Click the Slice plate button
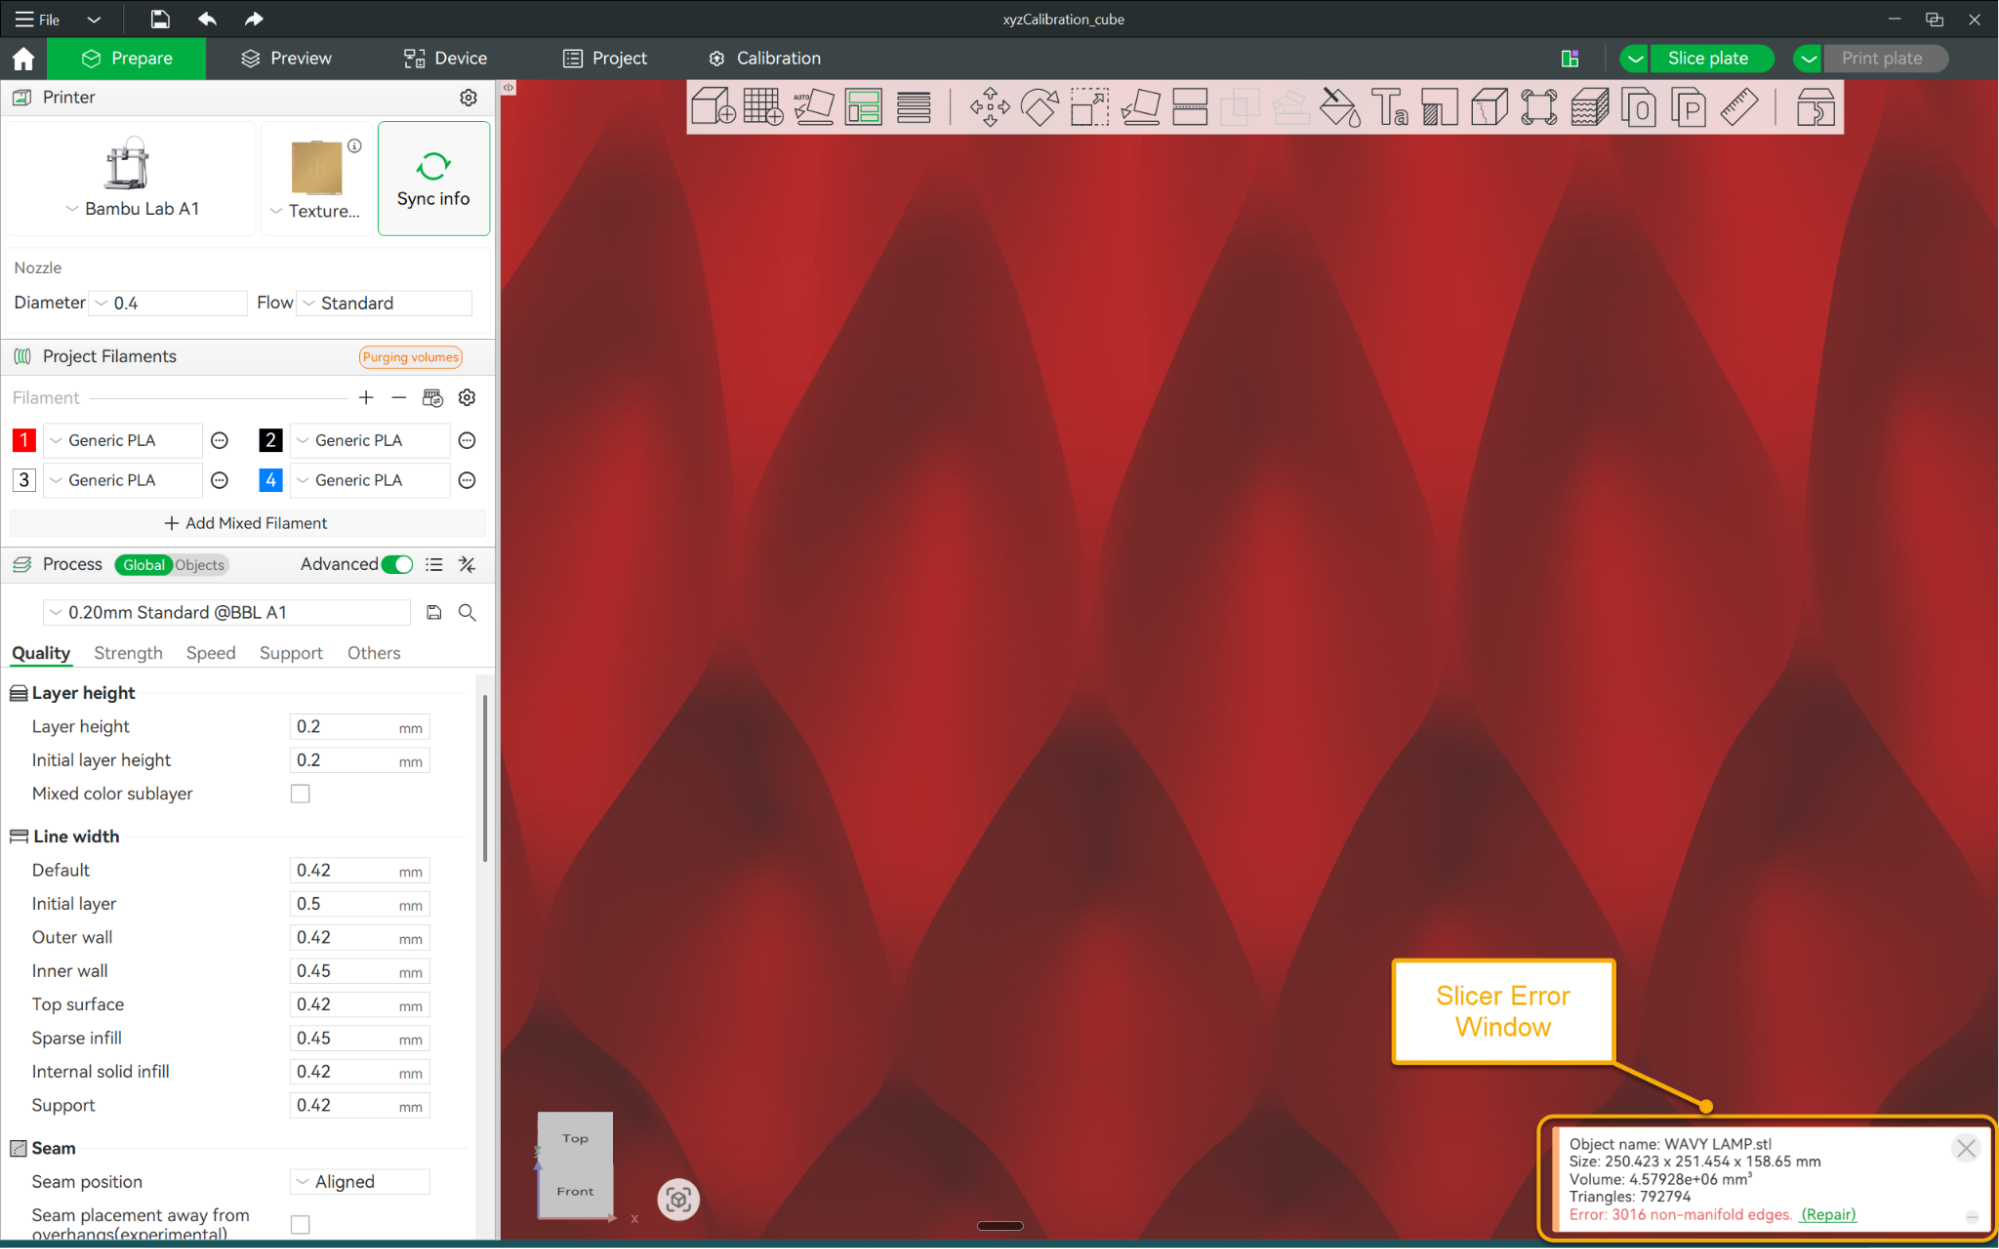The height and width of the screenshot is (1249, 1999). tap(1710, 59)
